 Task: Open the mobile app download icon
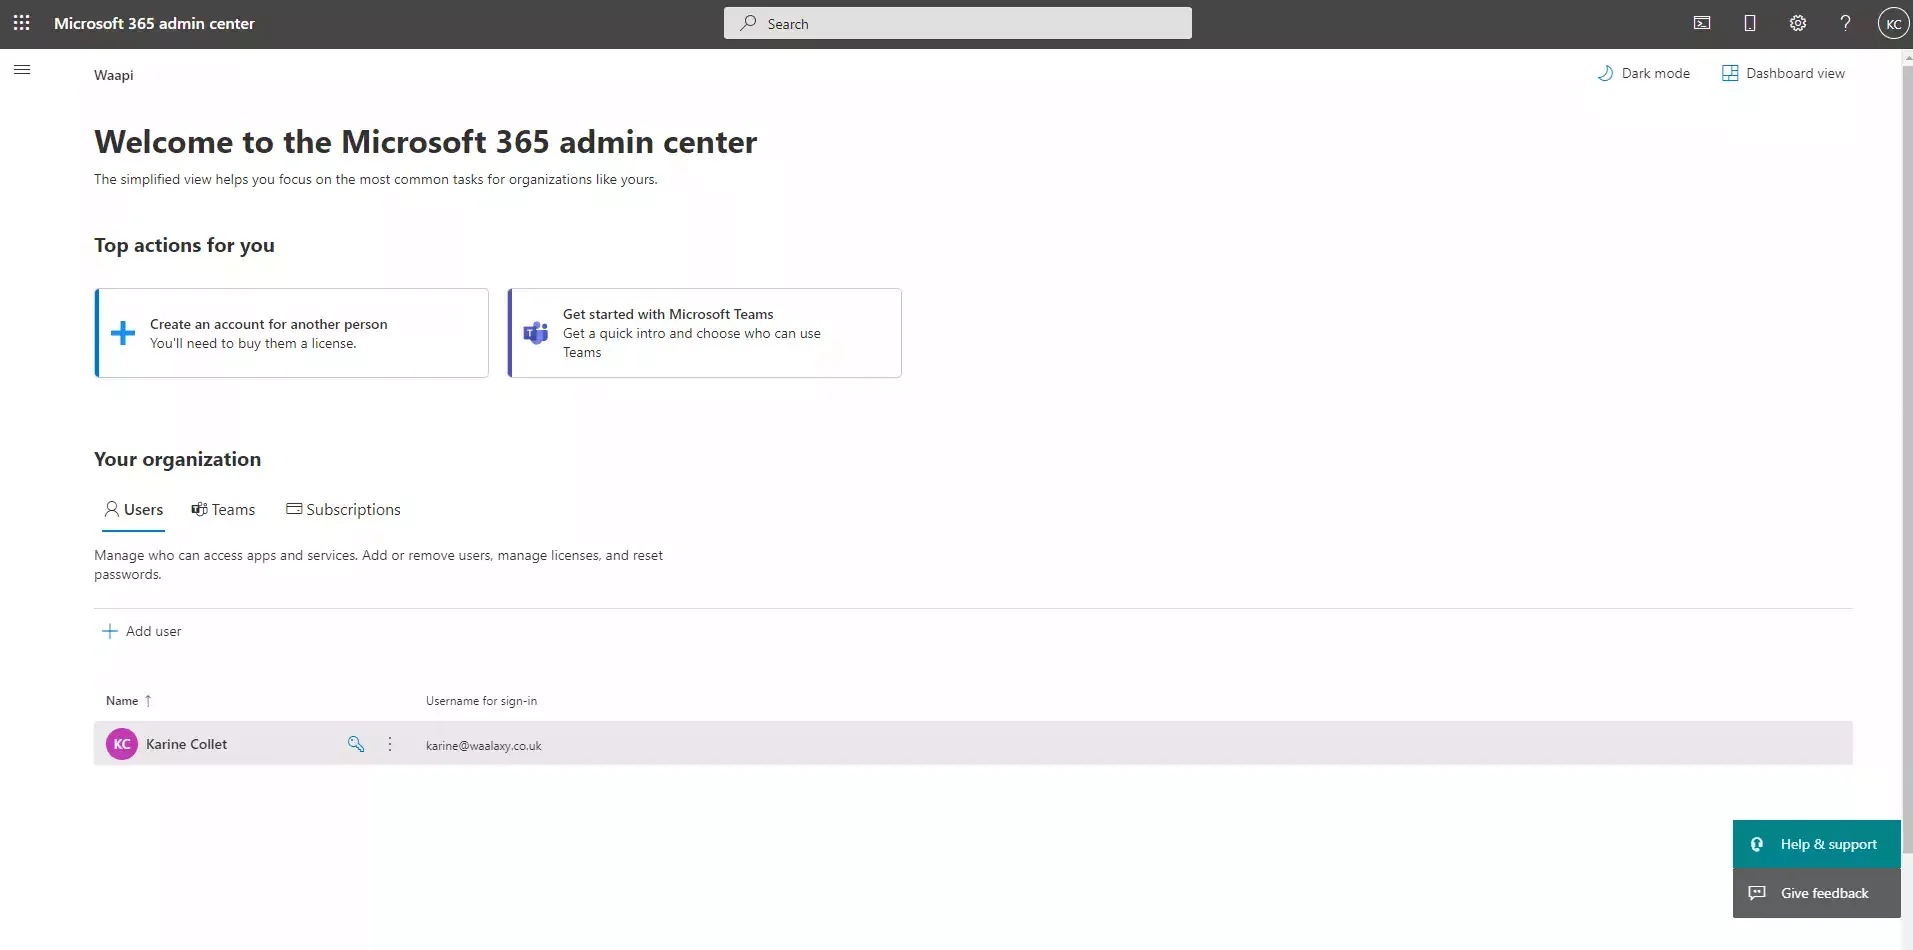pyautogui.click(x=1749, y=23)
